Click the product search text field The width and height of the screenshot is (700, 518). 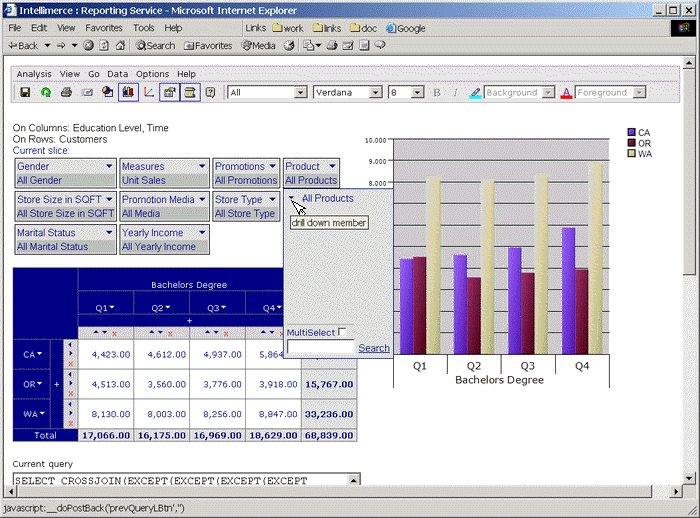click(321, 347)
